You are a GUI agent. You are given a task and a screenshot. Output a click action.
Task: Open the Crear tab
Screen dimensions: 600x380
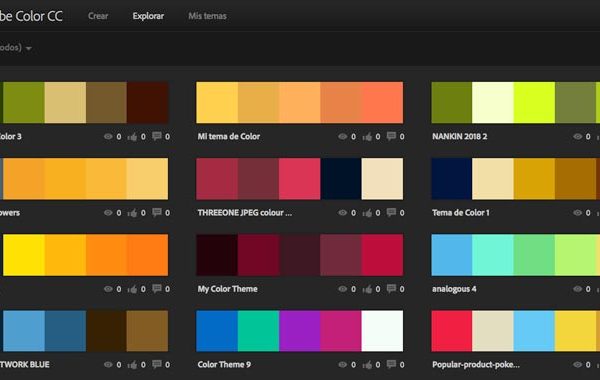click(x=98, y=16)
